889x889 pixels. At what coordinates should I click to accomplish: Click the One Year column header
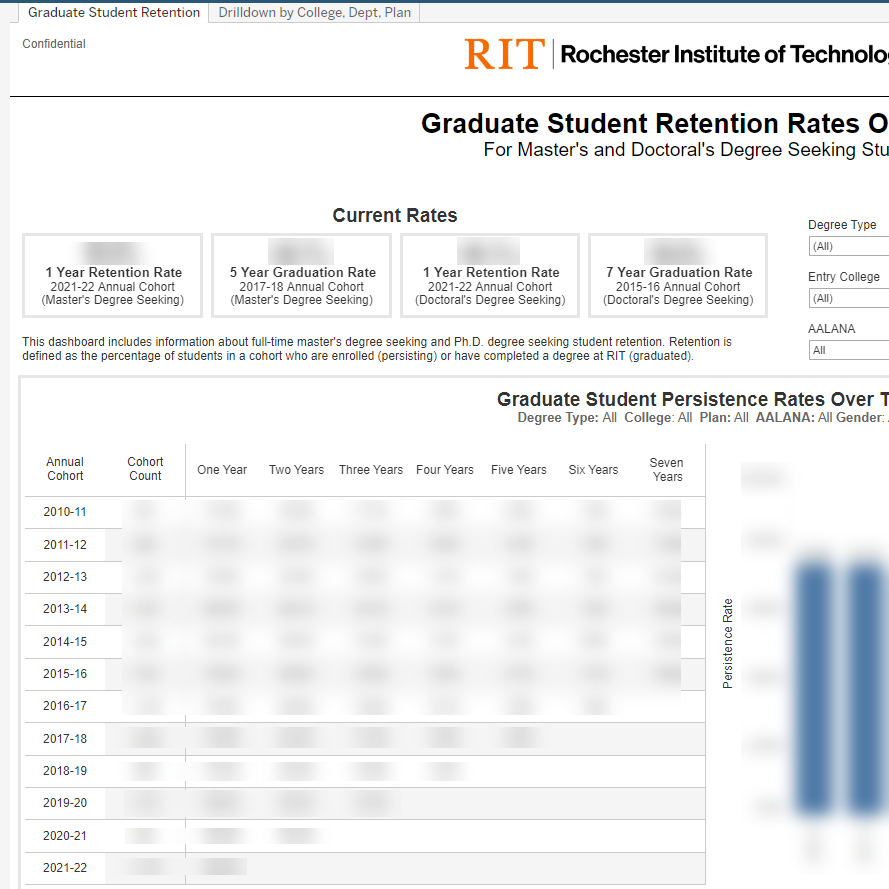[x=222, y=469]
